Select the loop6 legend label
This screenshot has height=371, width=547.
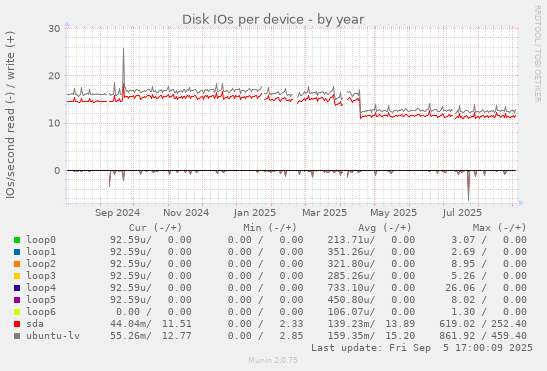coord(41,312)
